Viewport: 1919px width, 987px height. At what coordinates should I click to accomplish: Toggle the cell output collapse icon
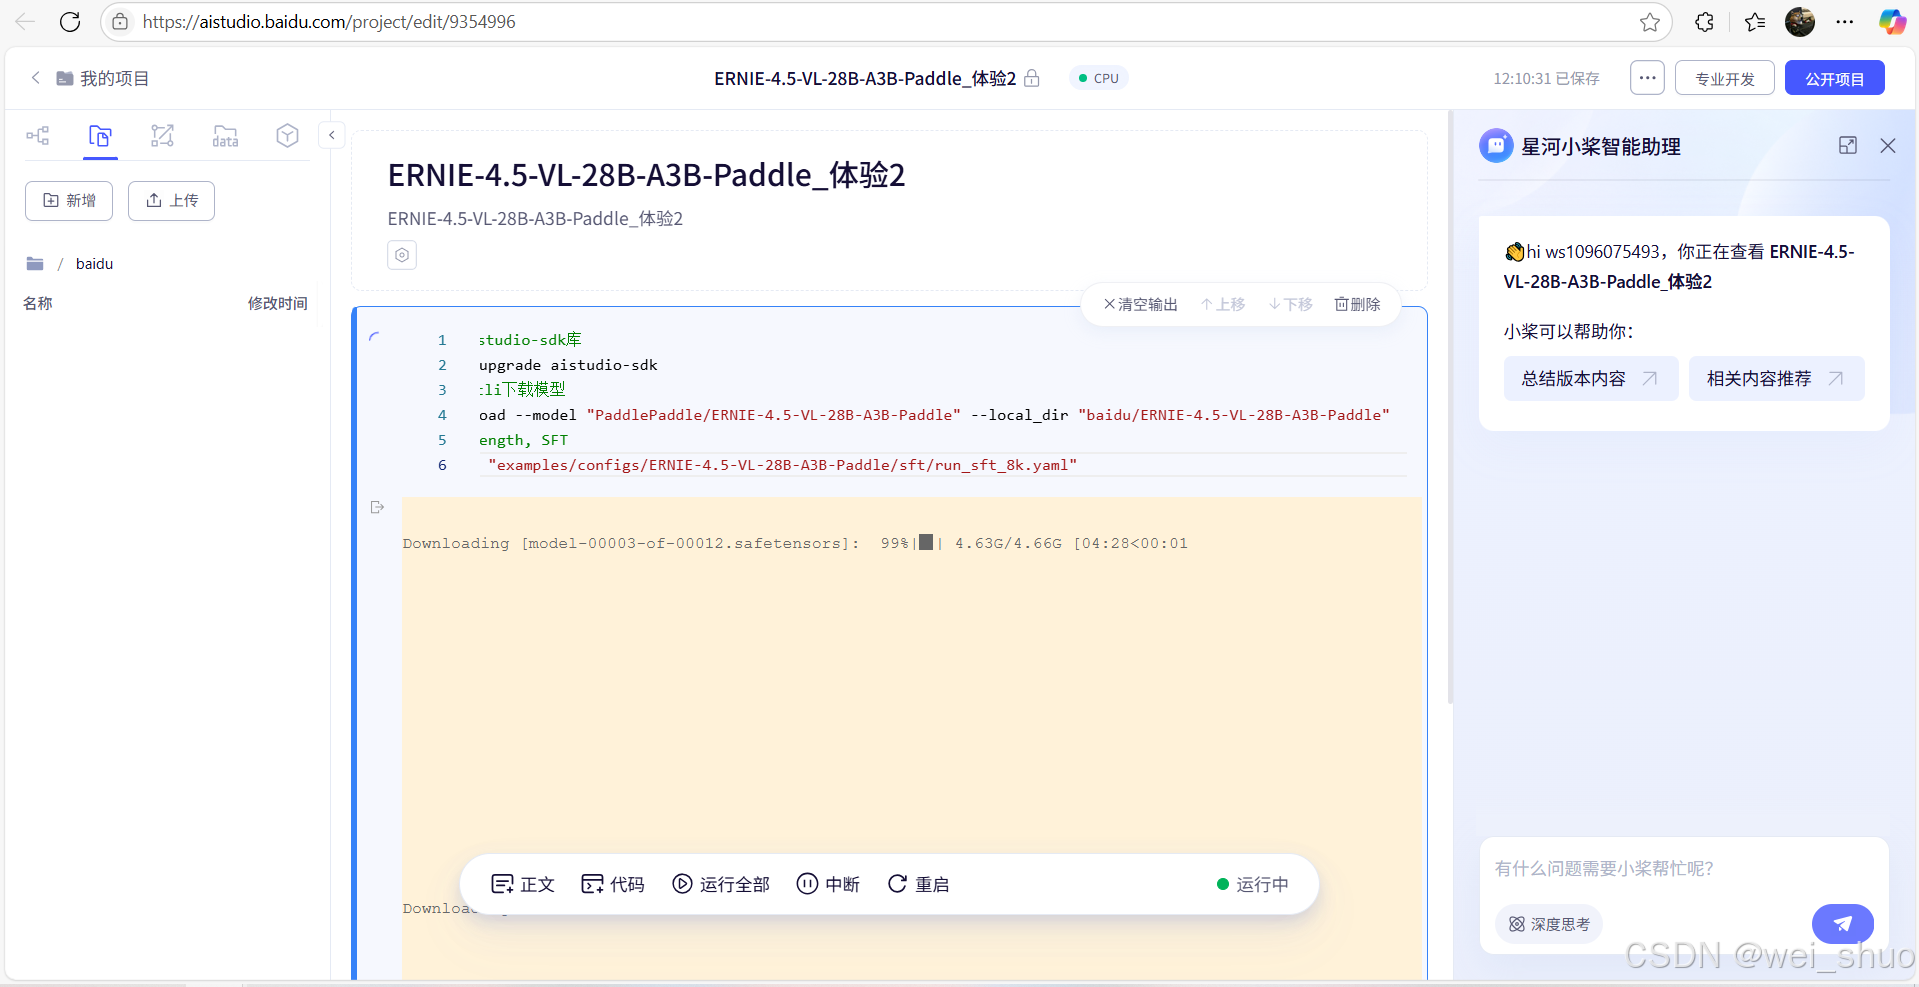click(x=377, y=507)
